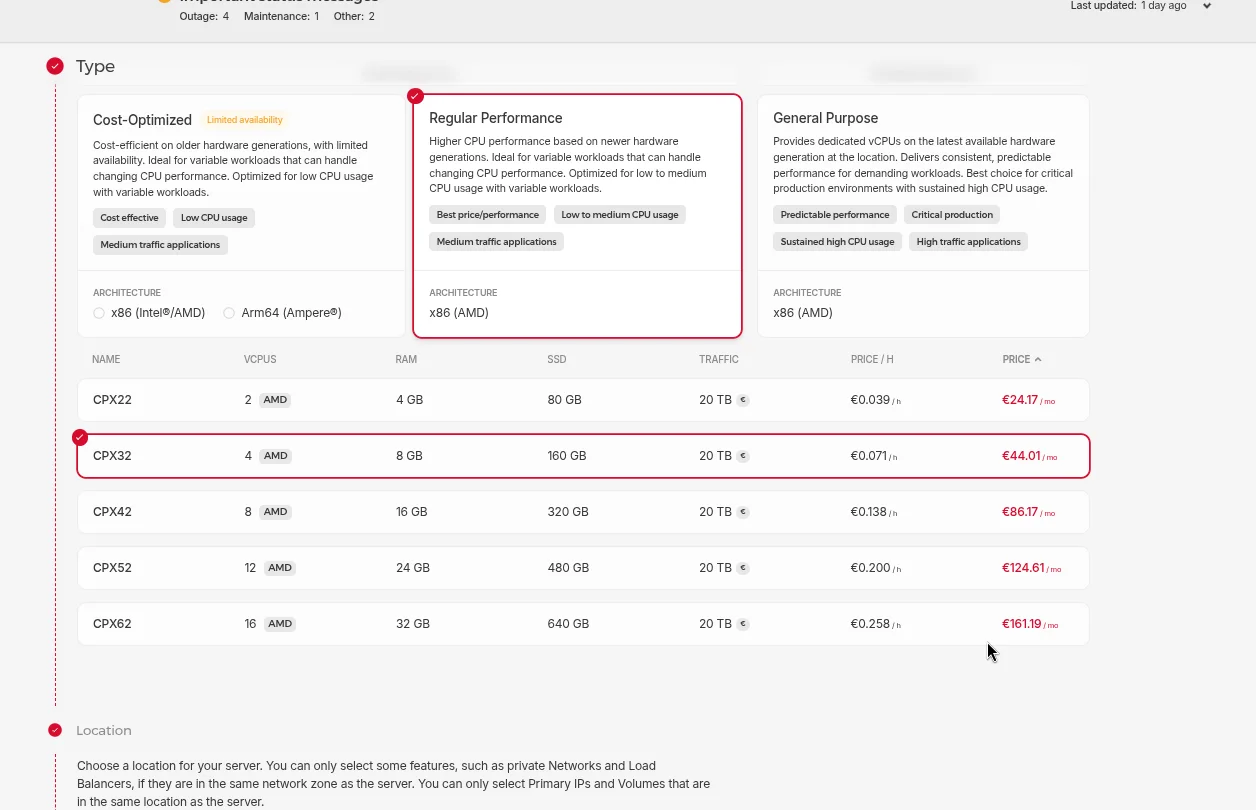Click the 320 GB SSD value
The image size is (1256, 810).
point(568,512)
